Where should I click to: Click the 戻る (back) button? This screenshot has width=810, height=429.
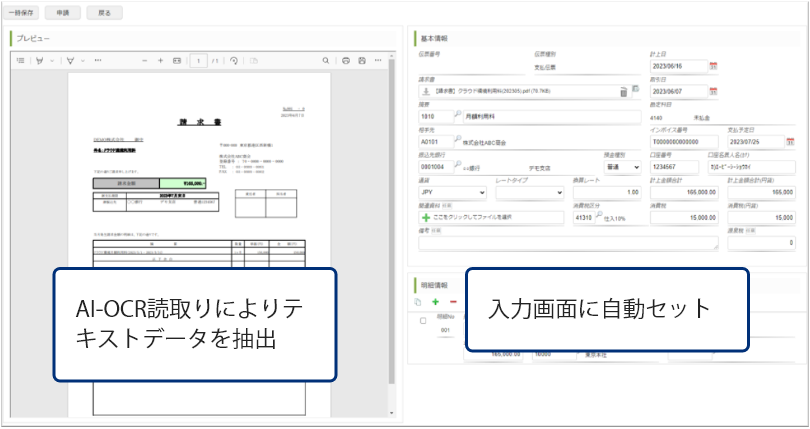(x=104, y=12)
